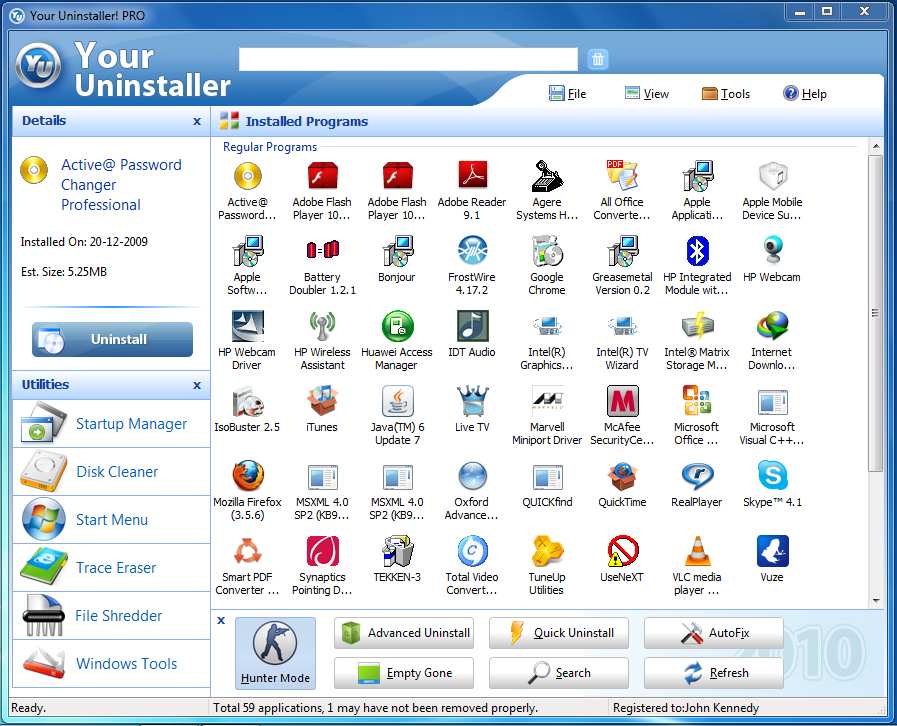Viewport: 897px width, 726px height.
Task: Select HP Webcam icon
Action: point(772,251)
